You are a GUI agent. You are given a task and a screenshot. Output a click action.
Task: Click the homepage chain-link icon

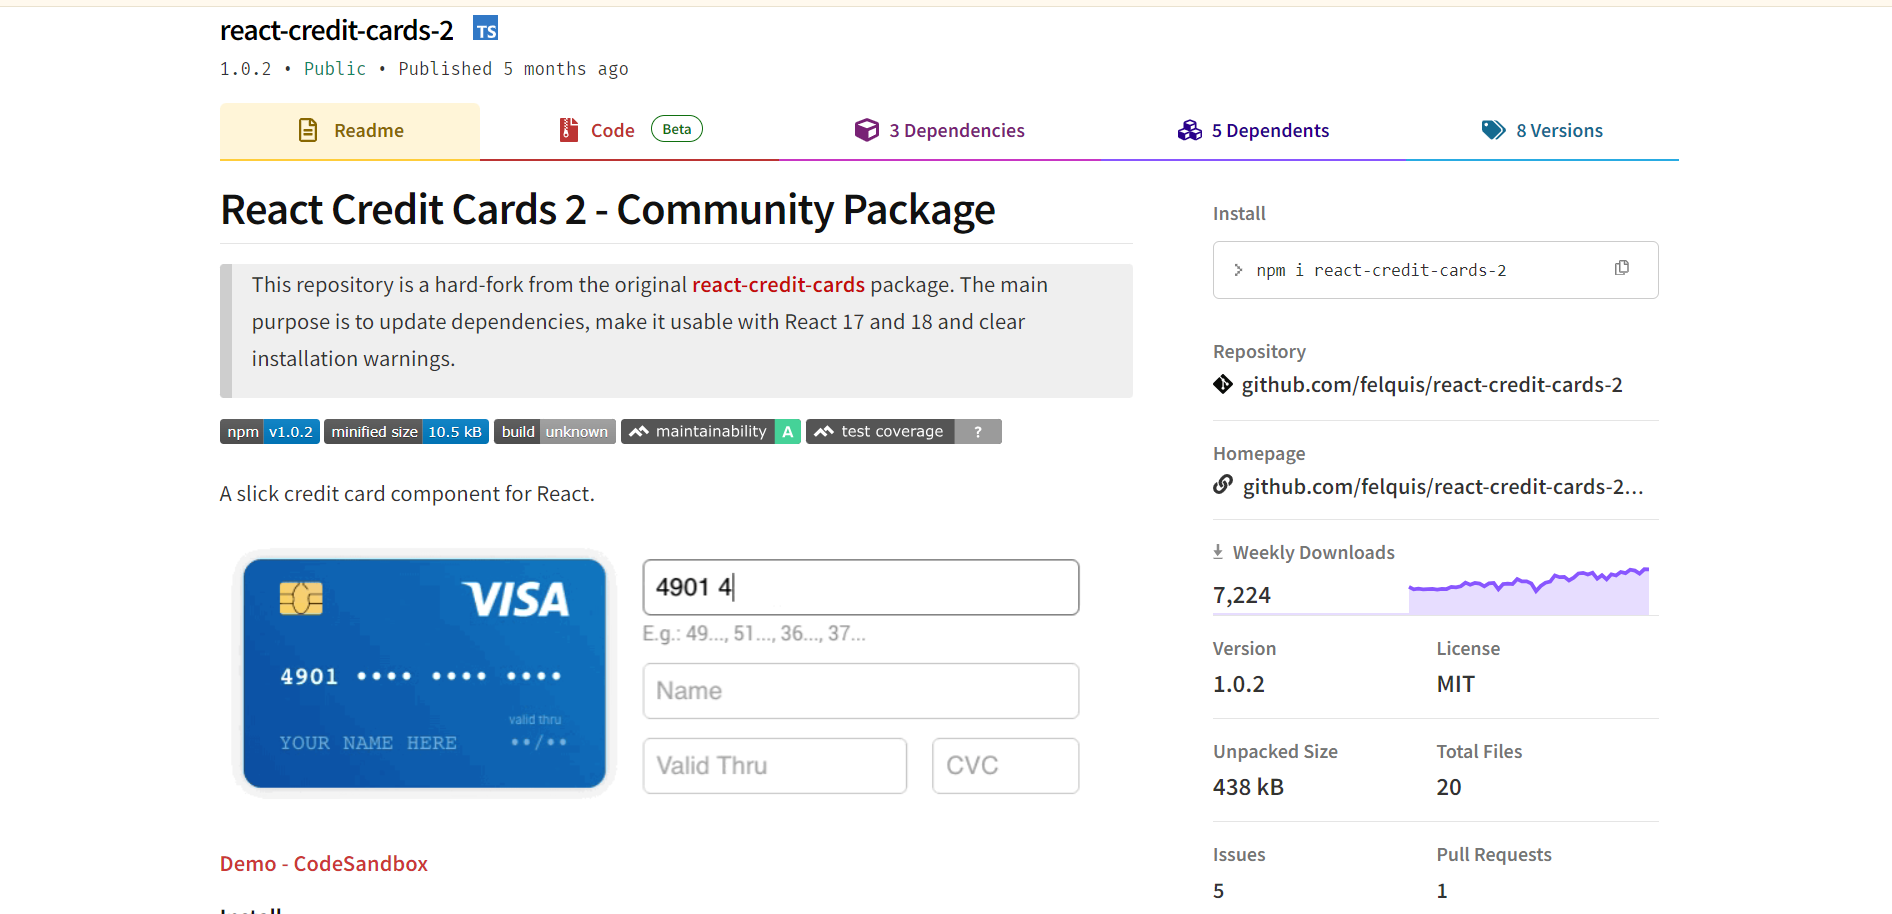pos(1223,485)
